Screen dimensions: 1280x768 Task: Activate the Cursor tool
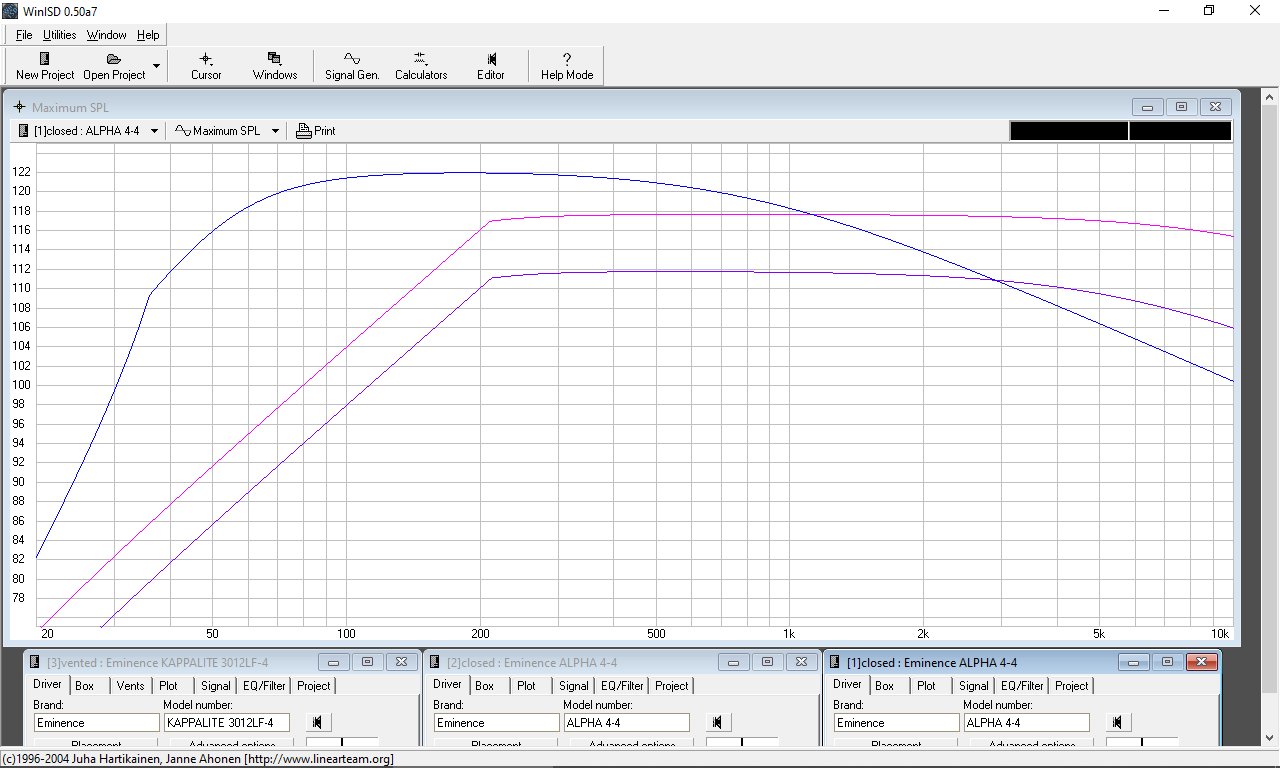(206, 66)
